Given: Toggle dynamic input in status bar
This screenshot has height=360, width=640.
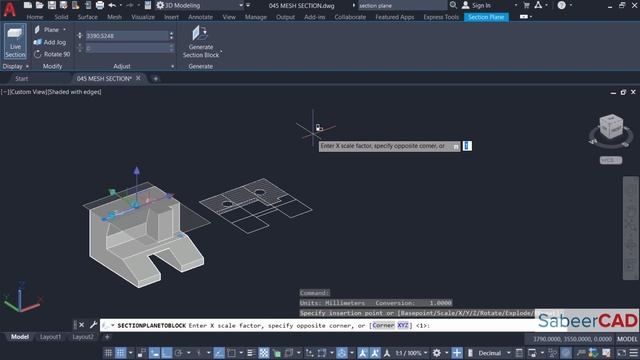Looking at the screenshot, I should 154,353.
